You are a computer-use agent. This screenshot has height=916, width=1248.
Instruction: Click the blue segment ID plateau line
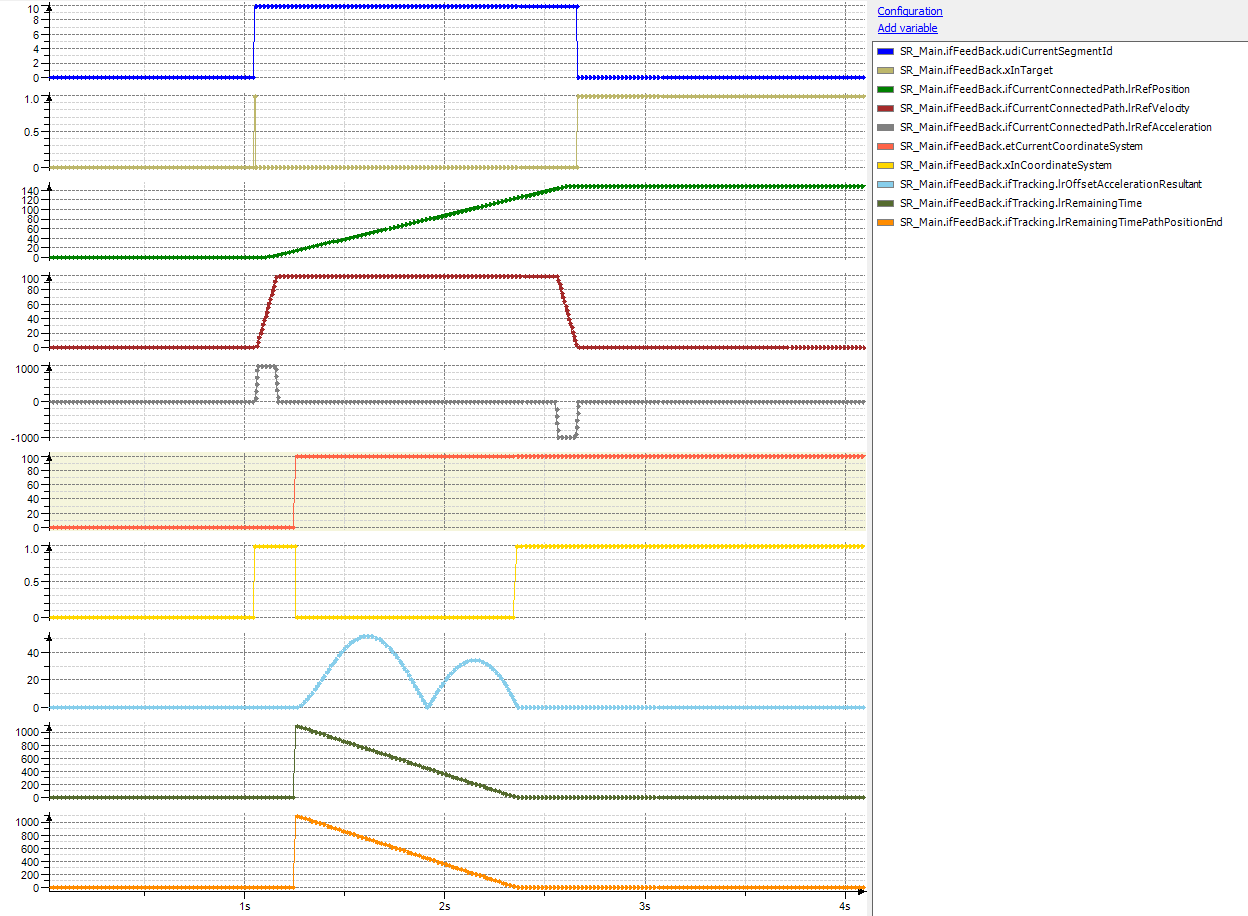point(415,7)
